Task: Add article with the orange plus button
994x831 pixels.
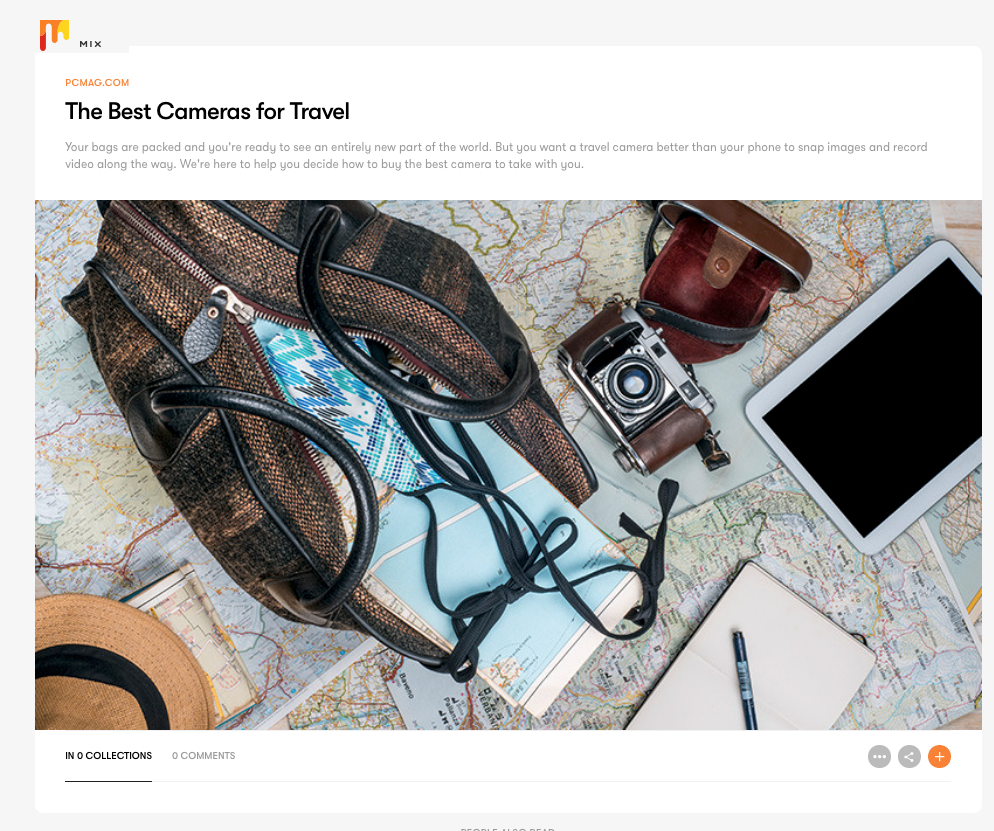Action: (x=939, y=756)
